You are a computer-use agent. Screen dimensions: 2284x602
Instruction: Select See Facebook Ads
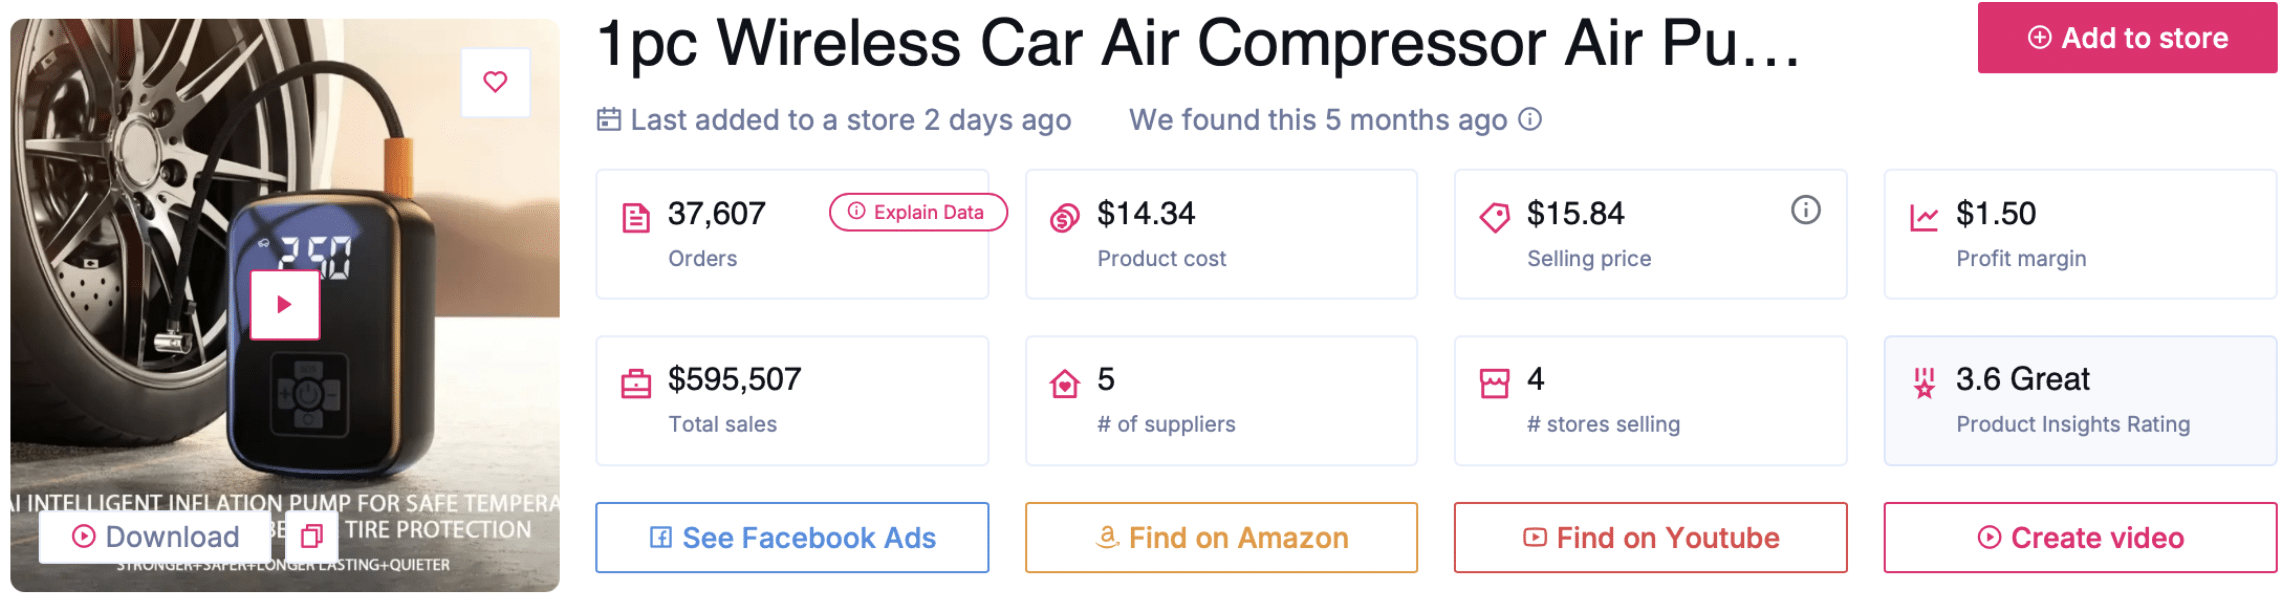(x=792, y=537)
